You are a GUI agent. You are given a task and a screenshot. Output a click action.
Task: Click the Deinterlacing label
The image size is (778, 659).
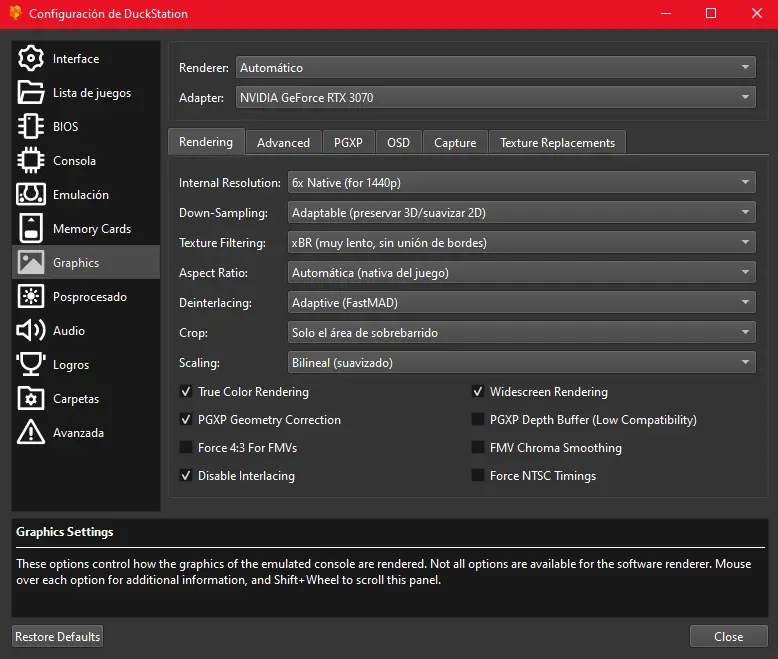click(215, 303)
